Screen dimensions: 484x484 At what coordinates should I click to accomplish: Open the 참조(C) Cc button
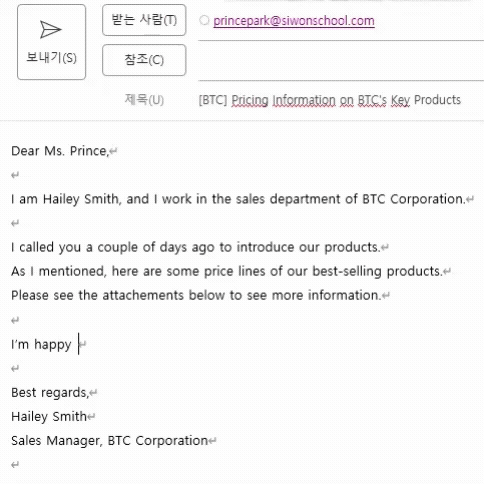[144, 60]
